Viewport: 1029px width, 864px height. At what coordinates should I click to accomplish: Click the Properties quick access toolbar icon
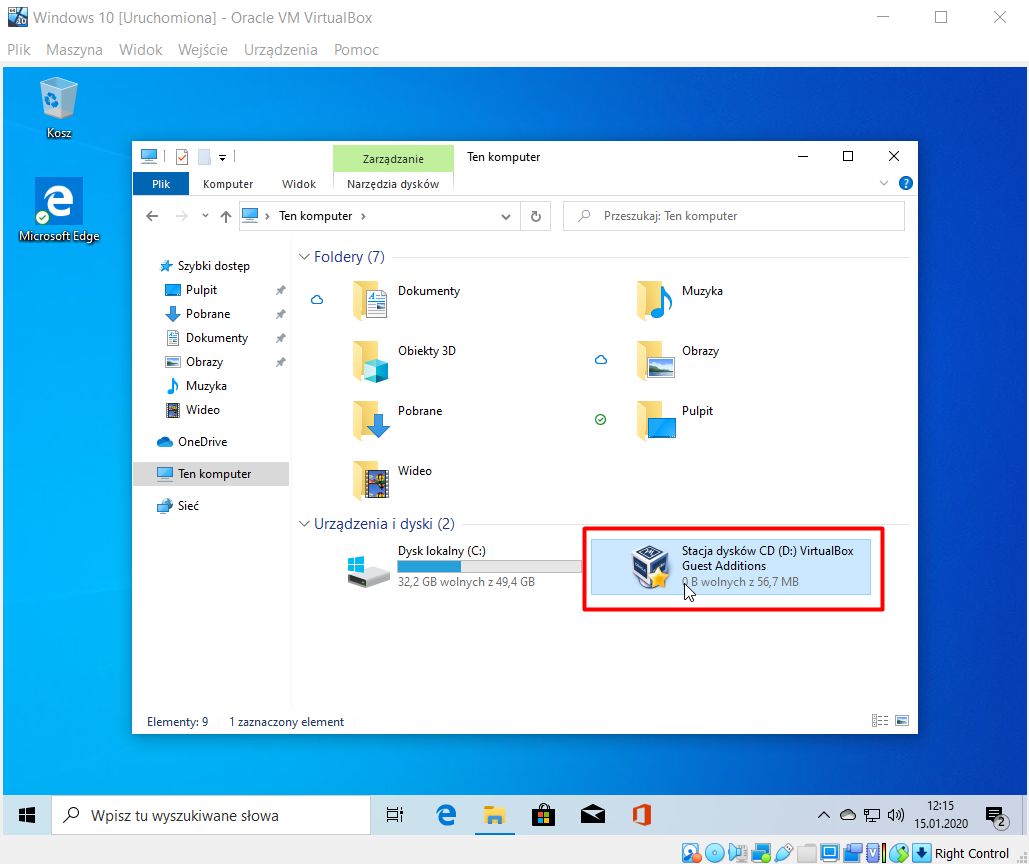182,157
